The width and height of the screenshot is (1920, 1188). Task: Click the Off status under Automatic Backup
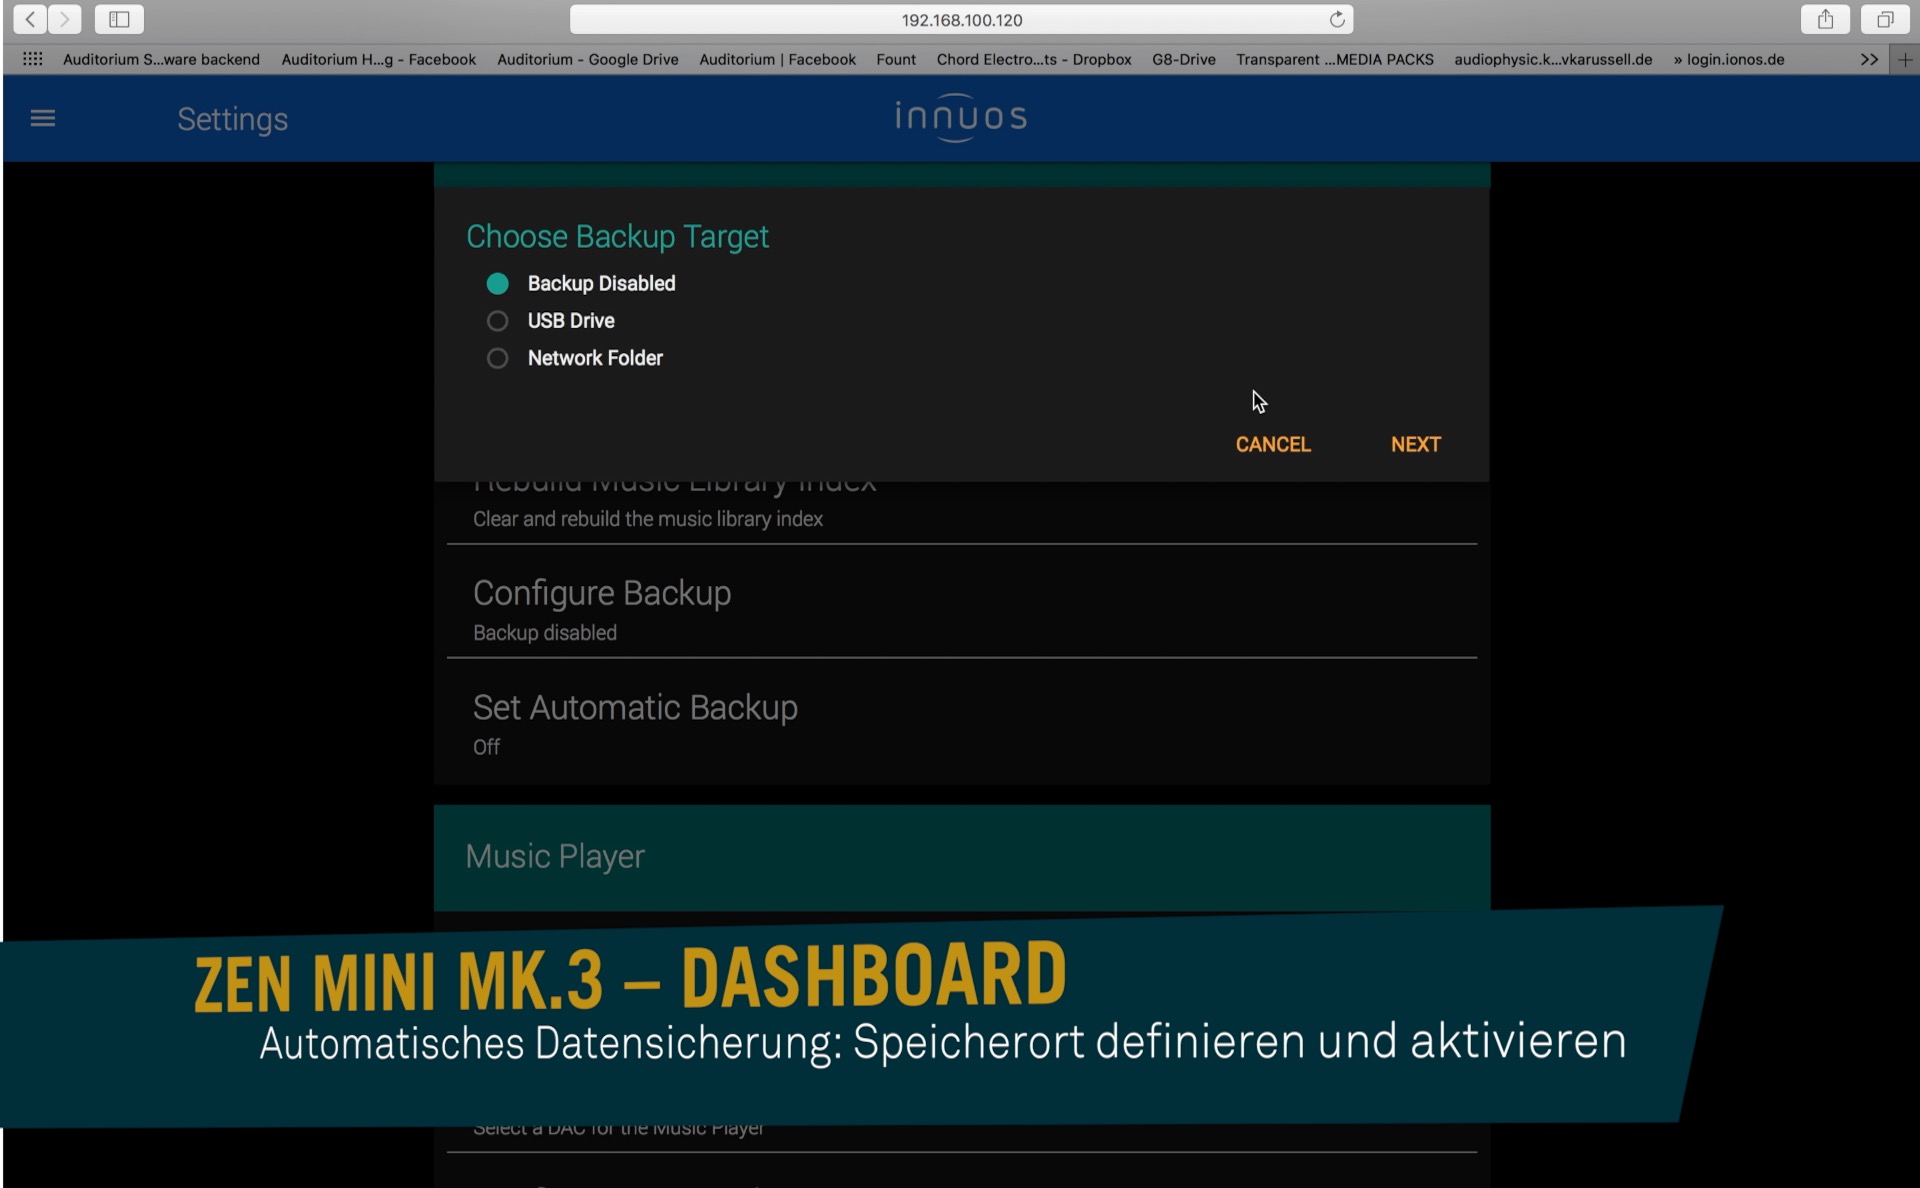pos(486,747)
